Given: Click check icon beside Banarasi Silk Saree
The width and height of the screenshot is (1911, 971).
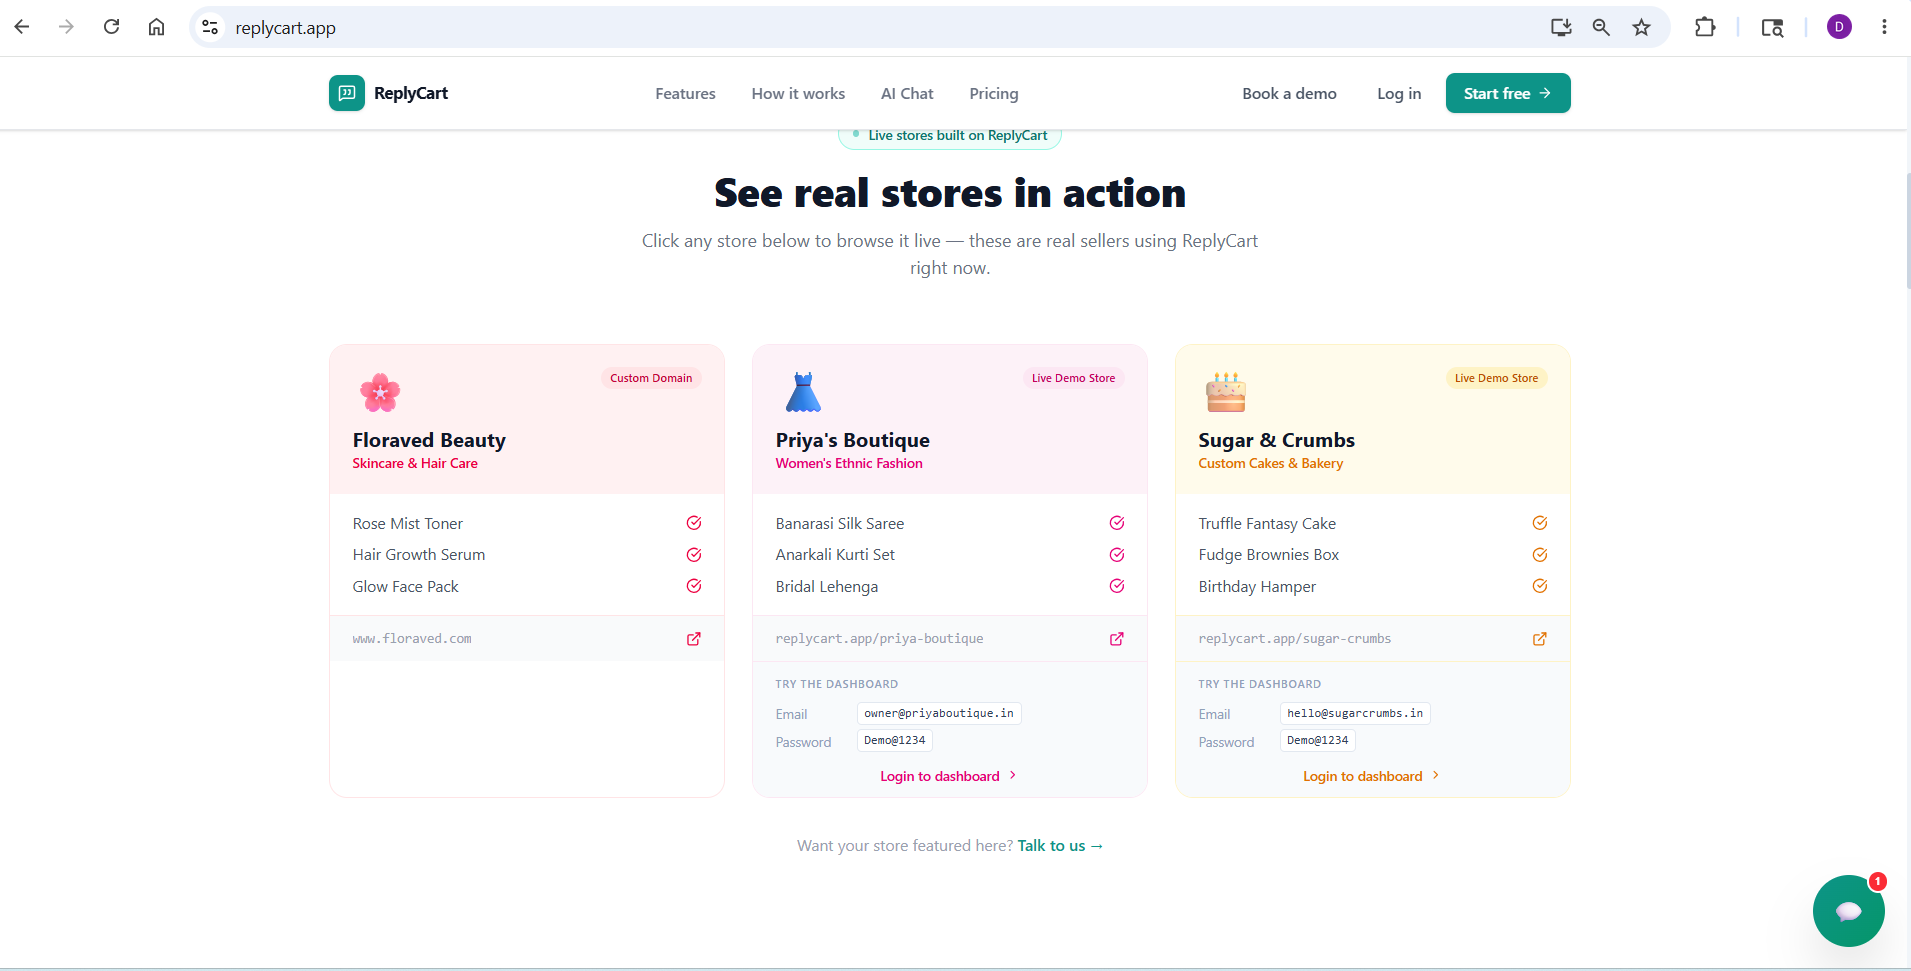Looking at the screenshot, I should pyautogui.click(x=1117, y=523).
